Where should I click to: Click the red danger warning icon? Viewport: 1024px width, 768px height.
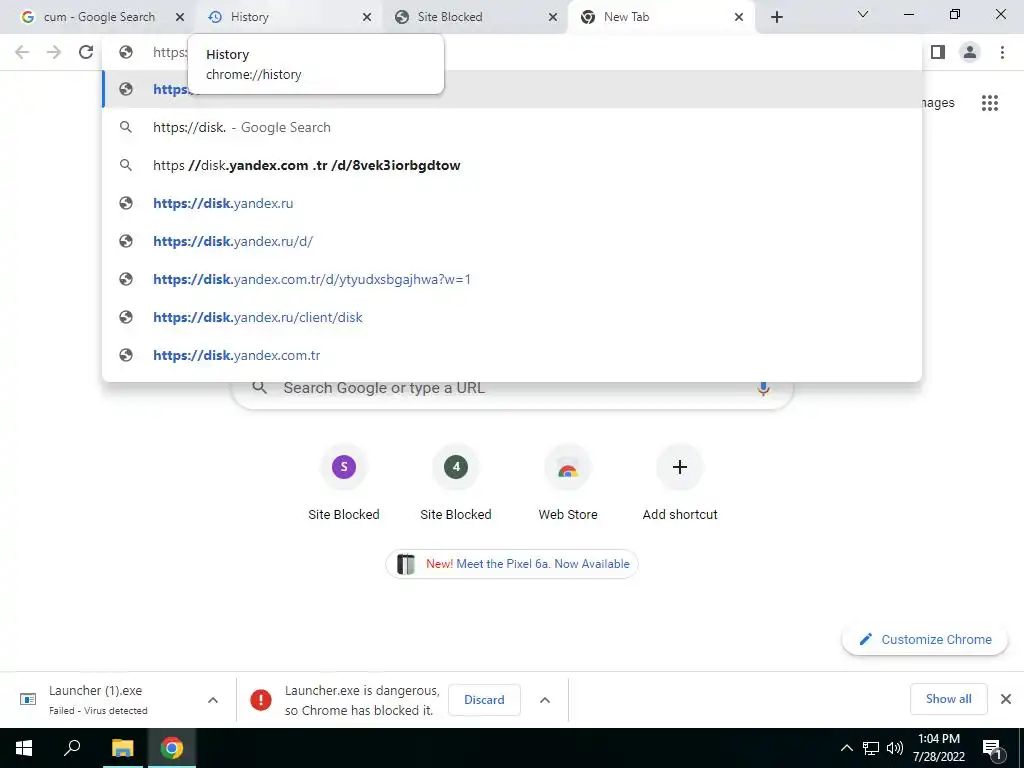(x=261, y=699)
